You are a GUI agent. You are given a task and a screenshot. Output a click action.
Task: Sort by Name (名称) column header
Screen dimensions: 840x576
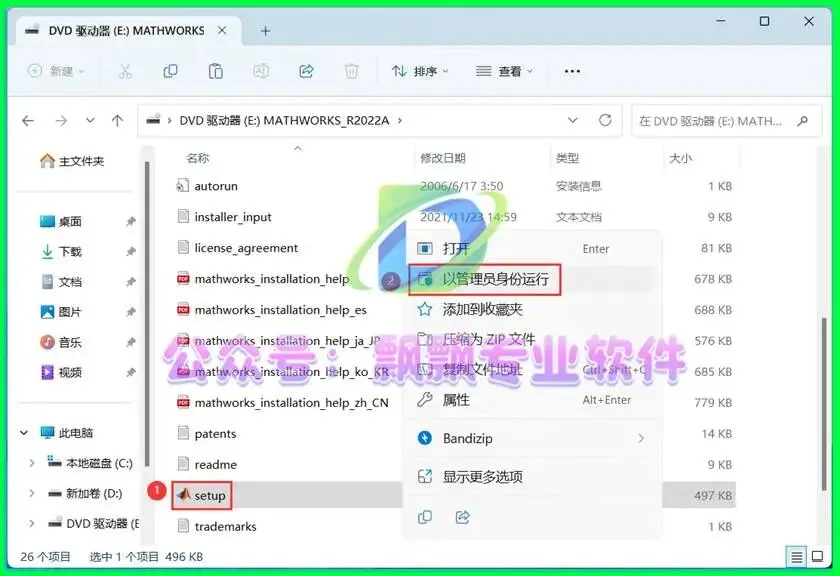click(x=197, y=158)
